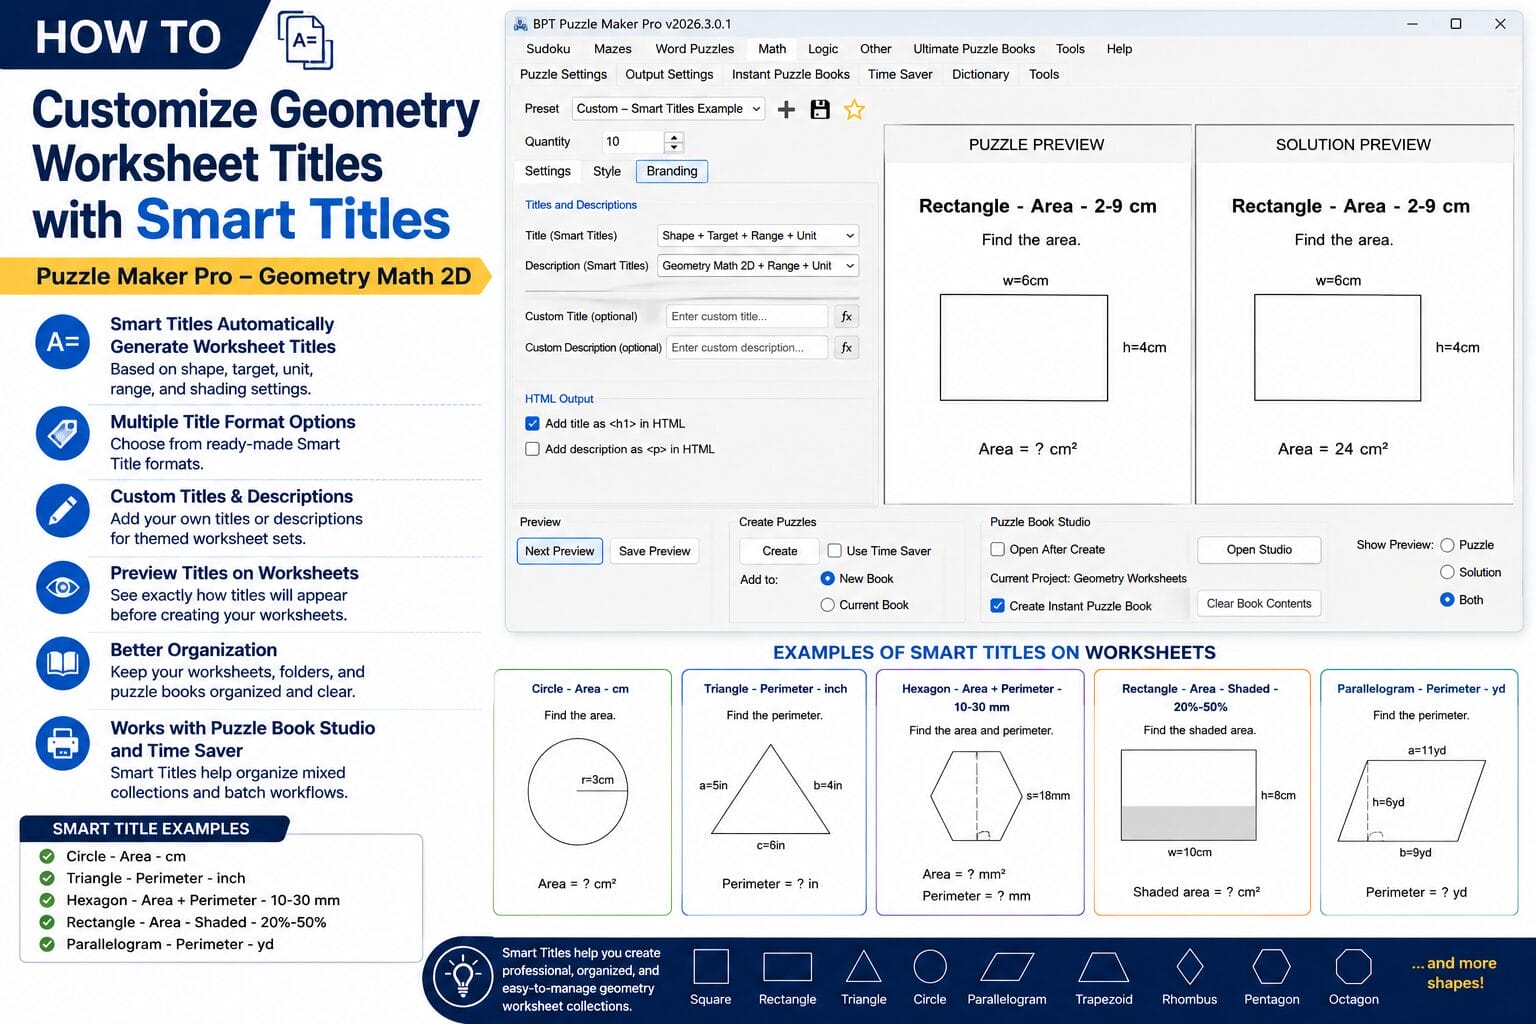
Task: Click the Pentagon shape icon in footer
Action: 1272,967
